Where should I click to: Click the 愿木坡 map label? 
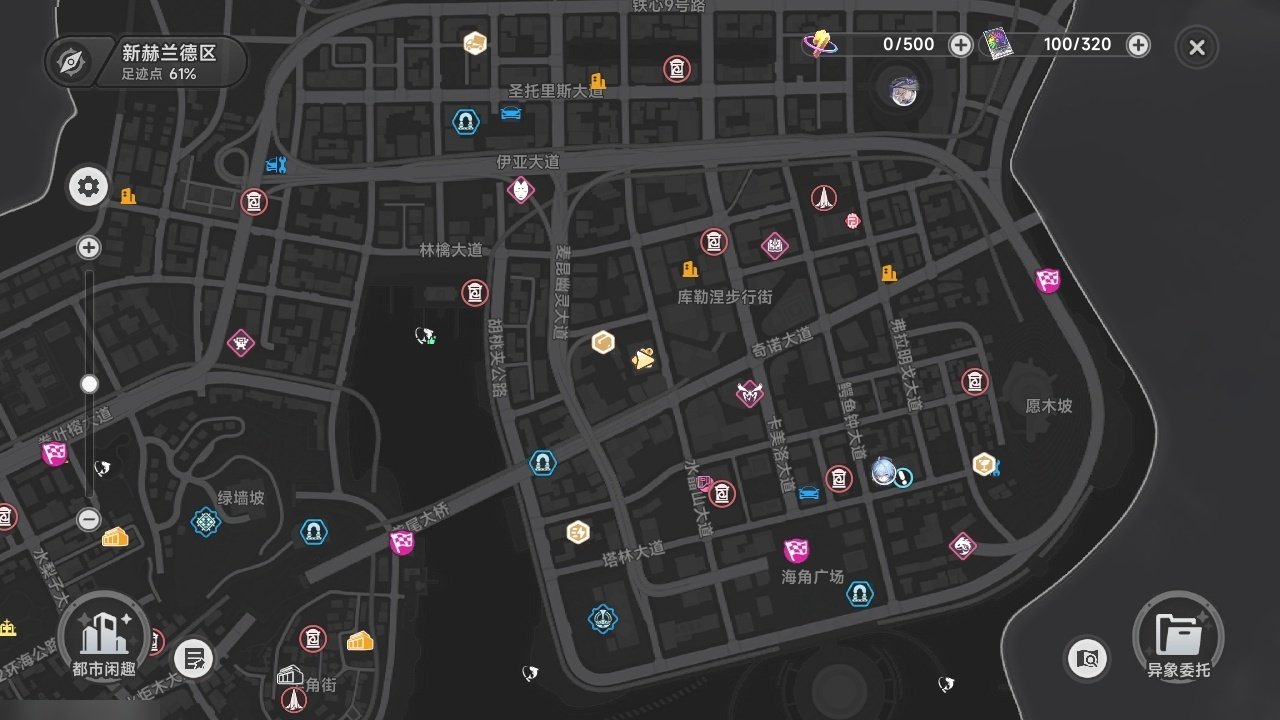point(1049,406)
